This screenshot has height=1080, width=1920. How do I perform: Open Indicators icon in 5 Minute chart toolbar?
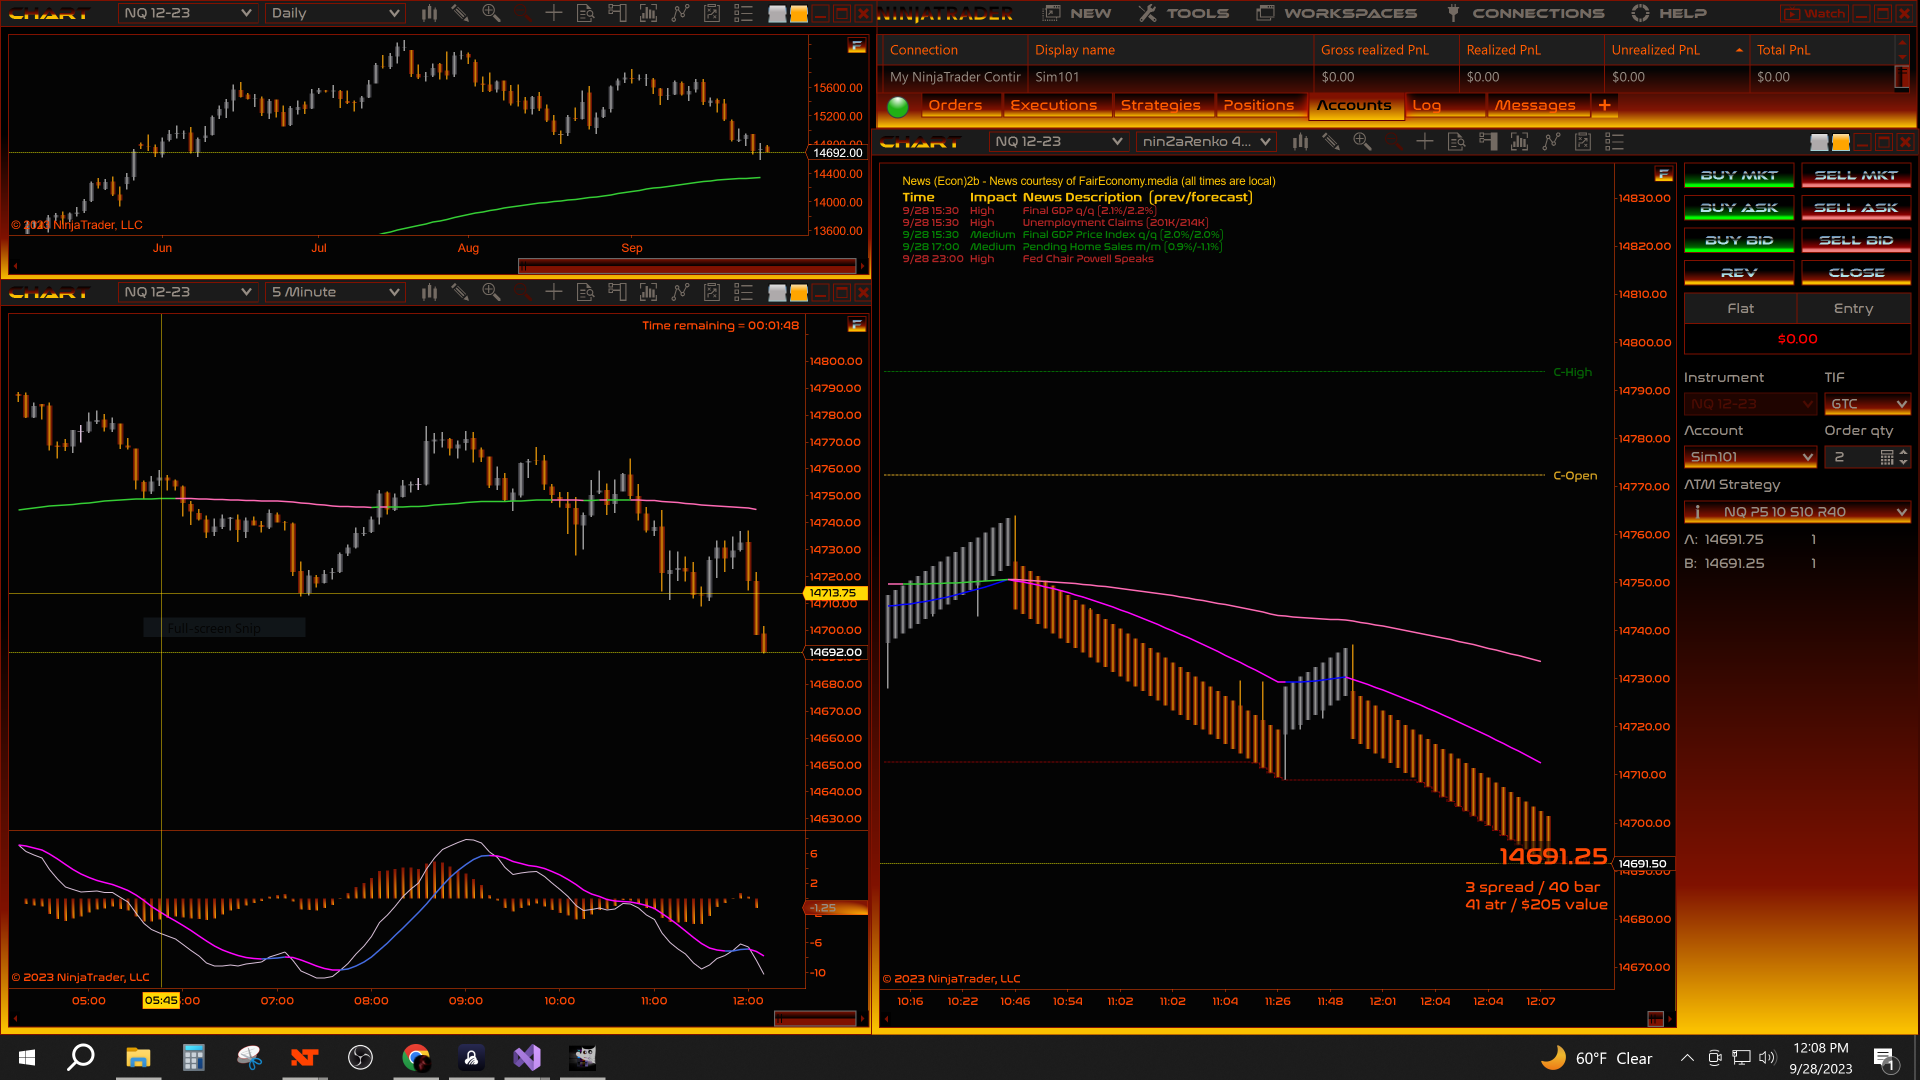649,292
